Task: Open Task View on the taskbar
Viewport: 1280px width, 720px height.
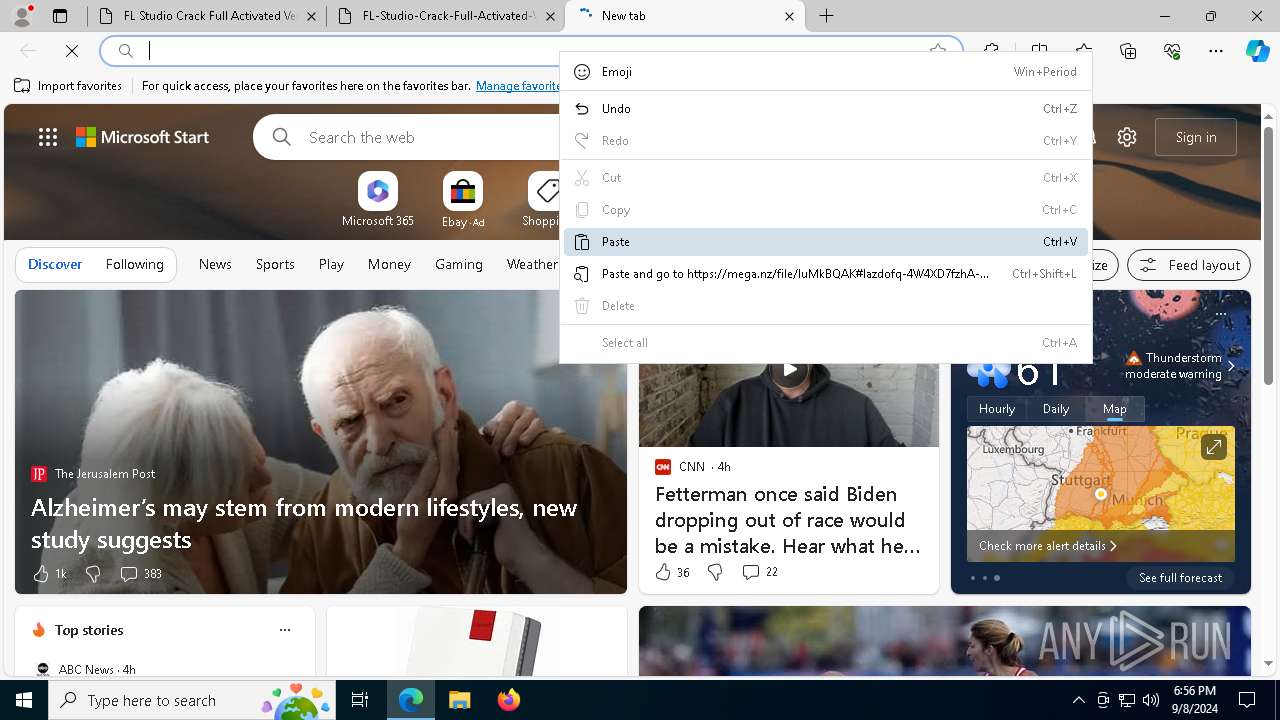Action: click(360, 700)
